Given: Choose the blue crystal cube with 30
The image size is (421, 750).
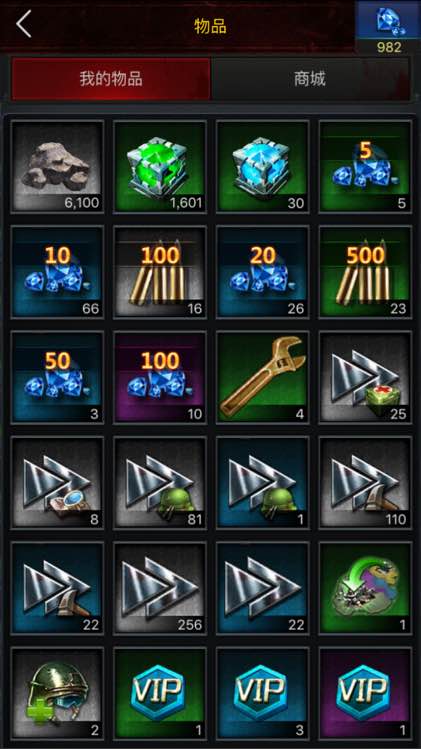Looking at the screenshot, I should click(263, 166).
